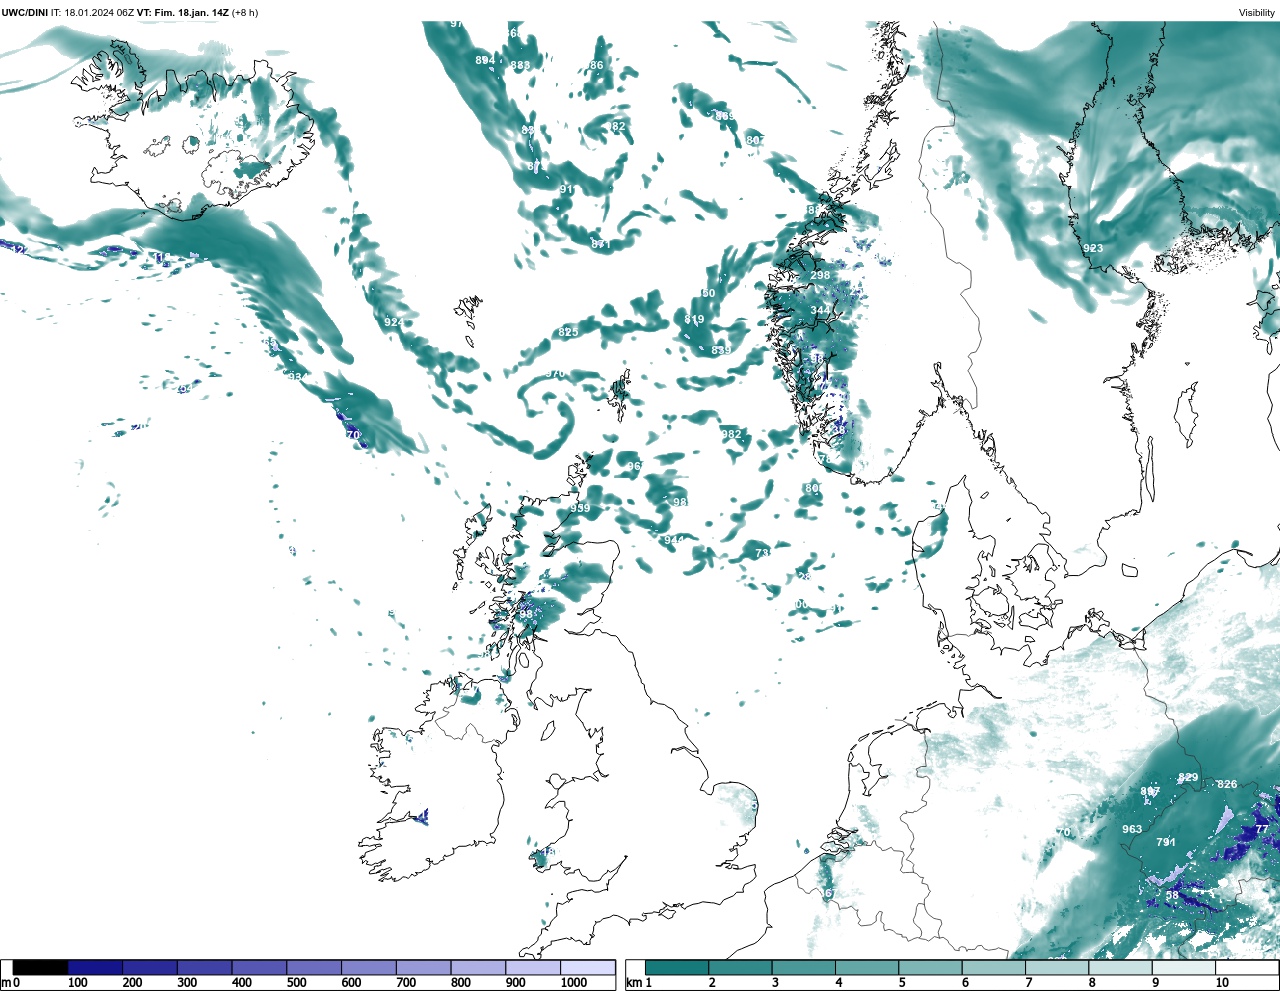Click the 923 visibility value over Sweden
The width and height of the screenshot is (1280, 991).
1093,249
